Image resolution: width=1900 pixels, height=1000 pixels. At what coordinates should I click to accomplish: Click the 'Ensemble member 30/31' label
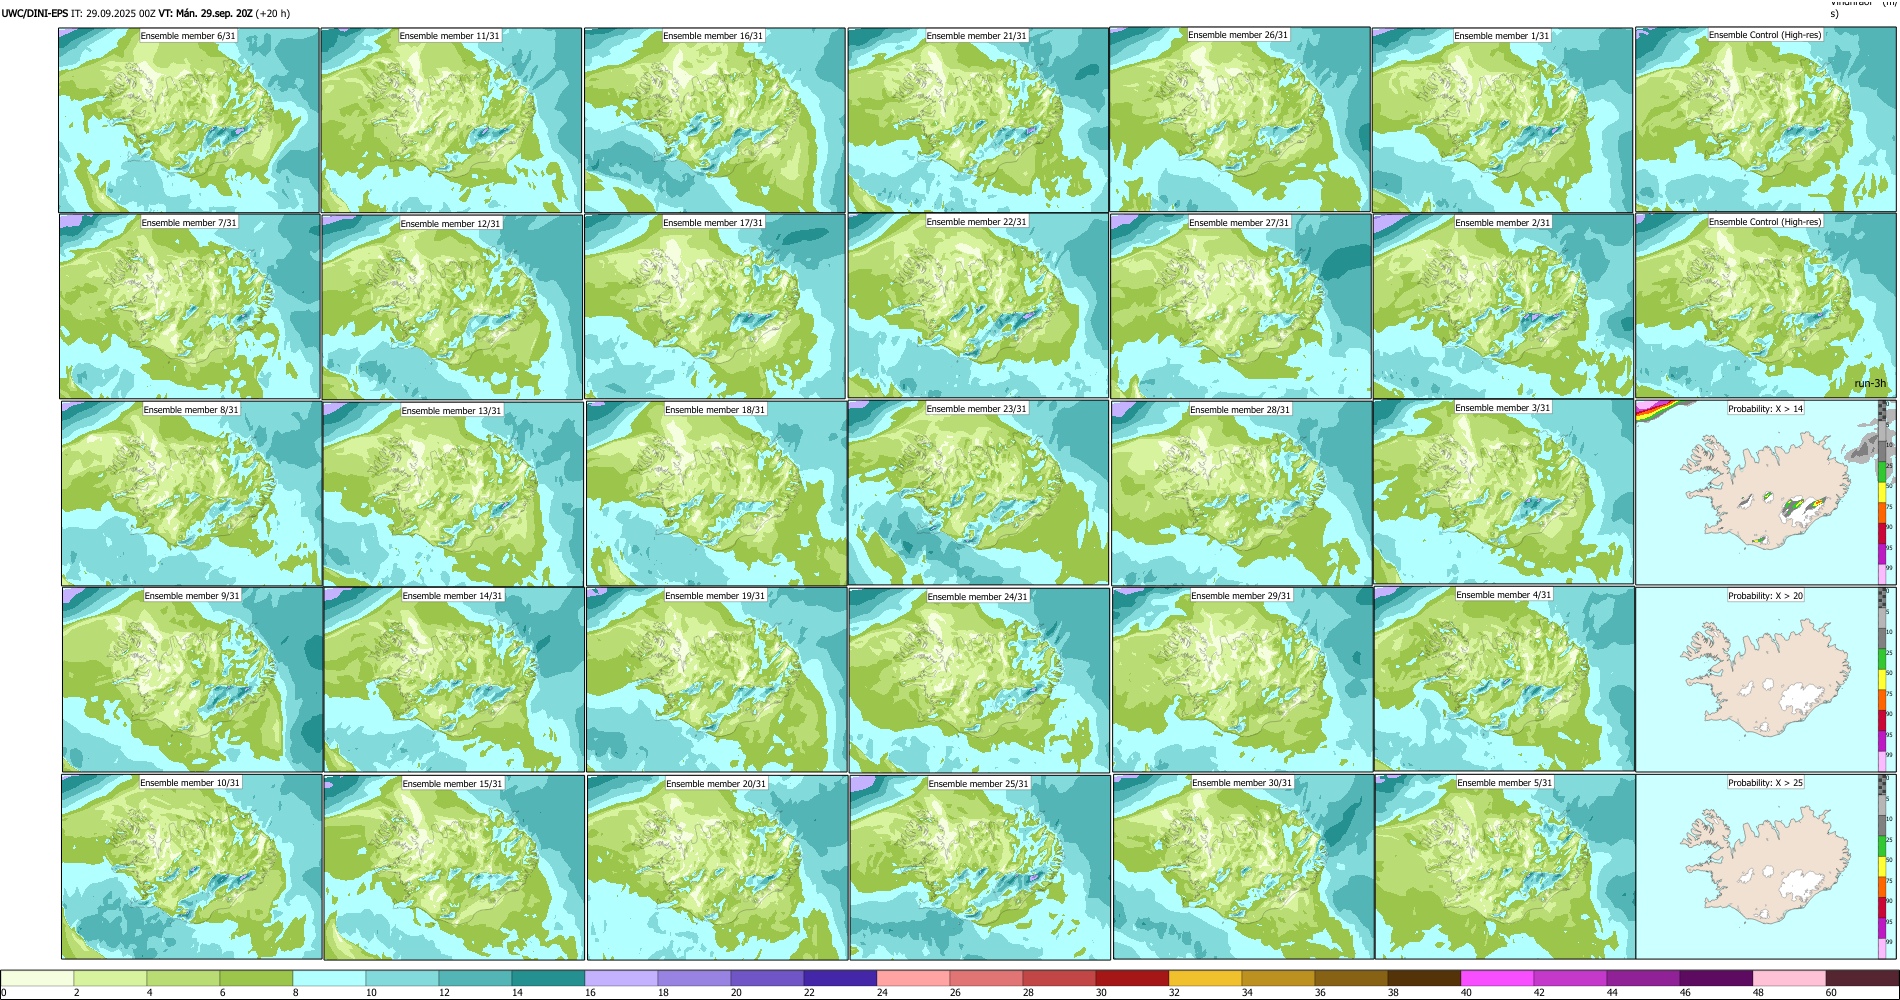(x=1242, y=783)
